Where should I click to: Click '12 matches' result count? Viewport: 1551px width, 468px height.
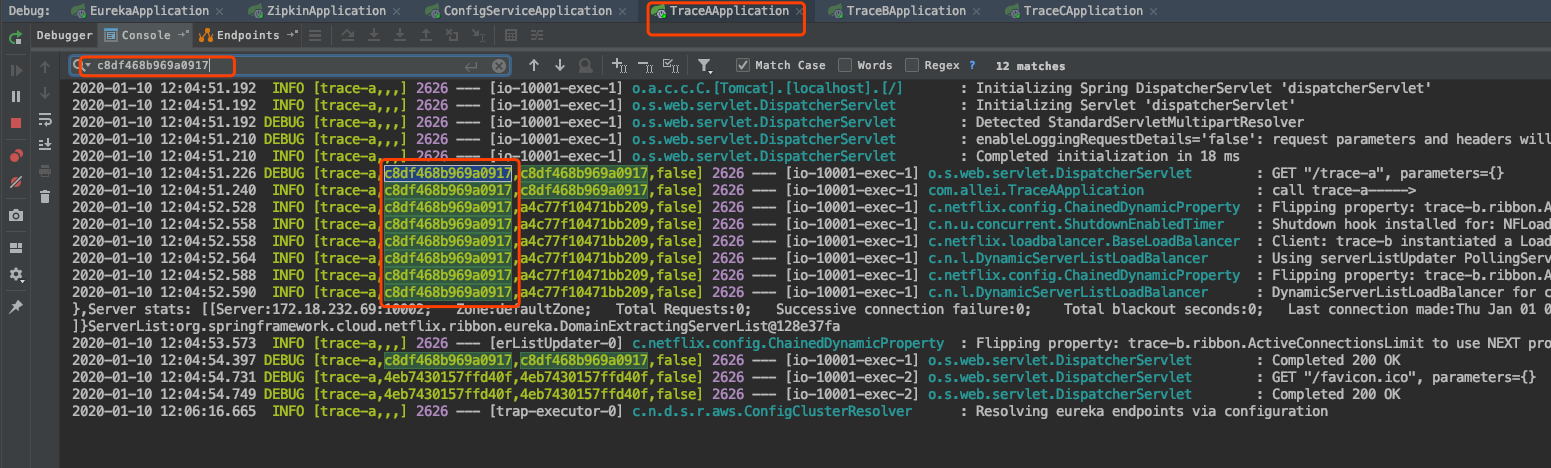pyautogui.click(x=1030, y=66)
